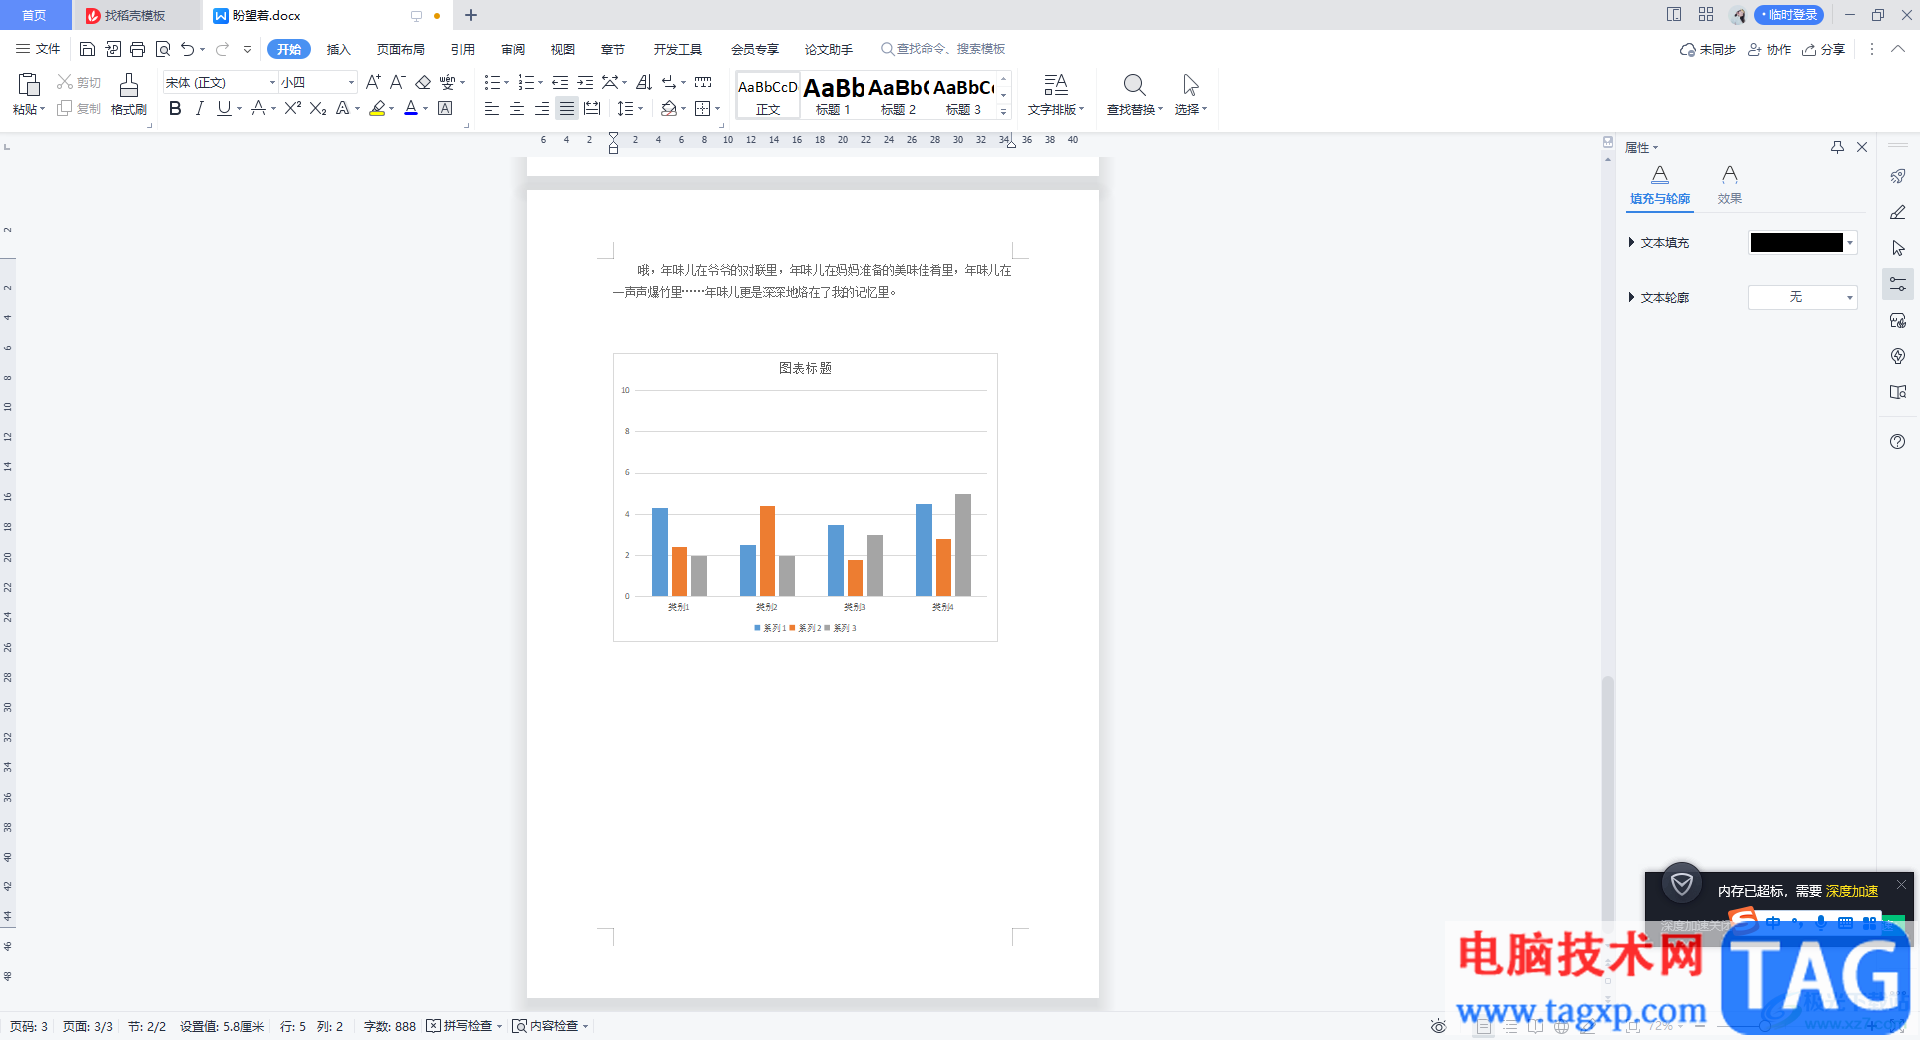Image resolution: width=1920 pixels, height=1040 pixels.
Task: Open the Text Layout (文字排版) tool
Action: coord(1055,94)
